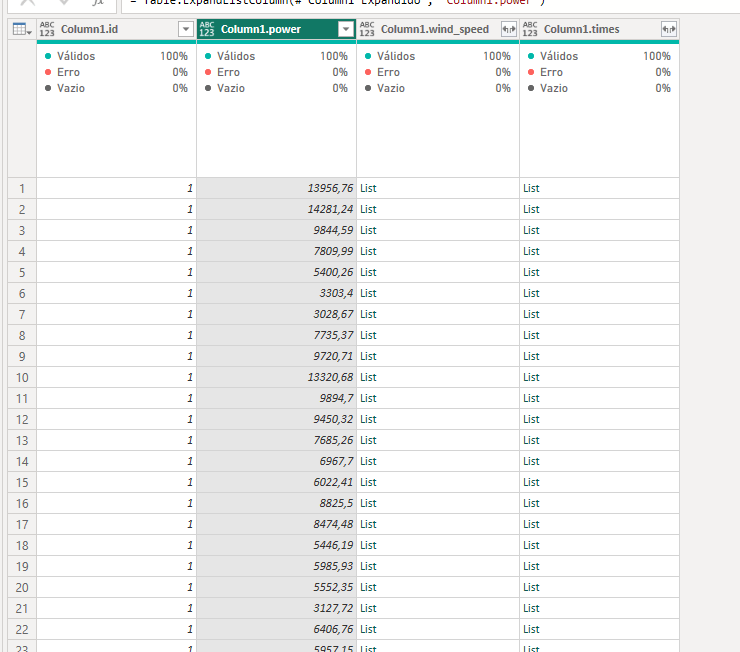
Task: Open times List in row 21
Action: [x=531, y=608]
